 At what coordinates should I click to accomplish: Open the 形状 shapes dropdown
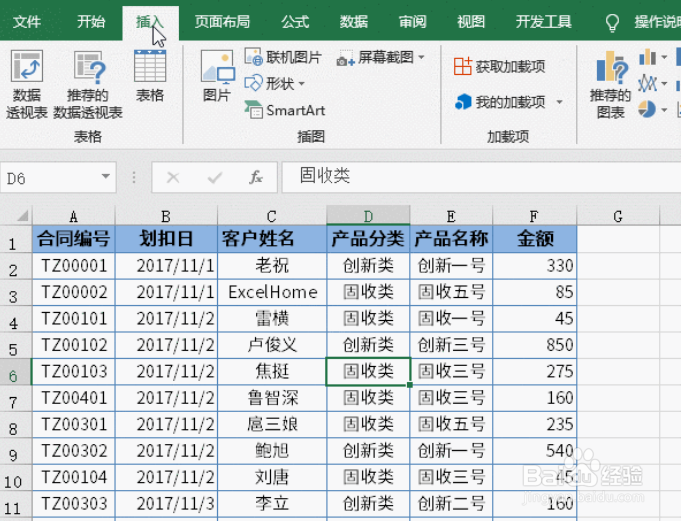tap(274, 83)
